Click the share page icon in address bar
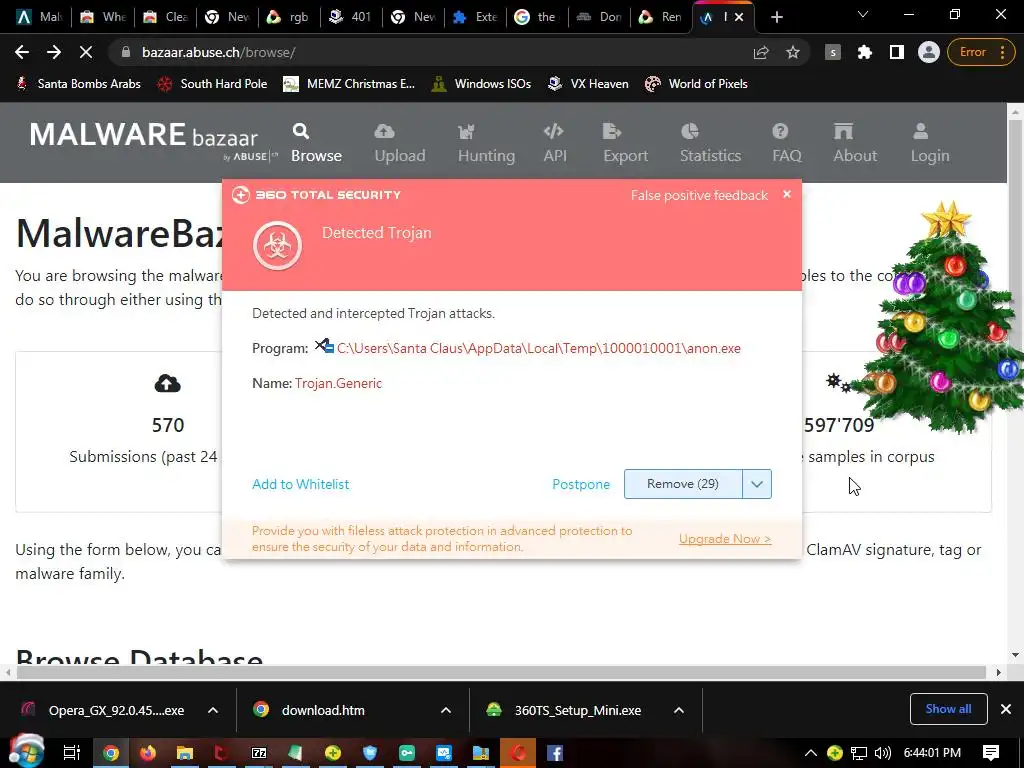 tap(761, 52)
